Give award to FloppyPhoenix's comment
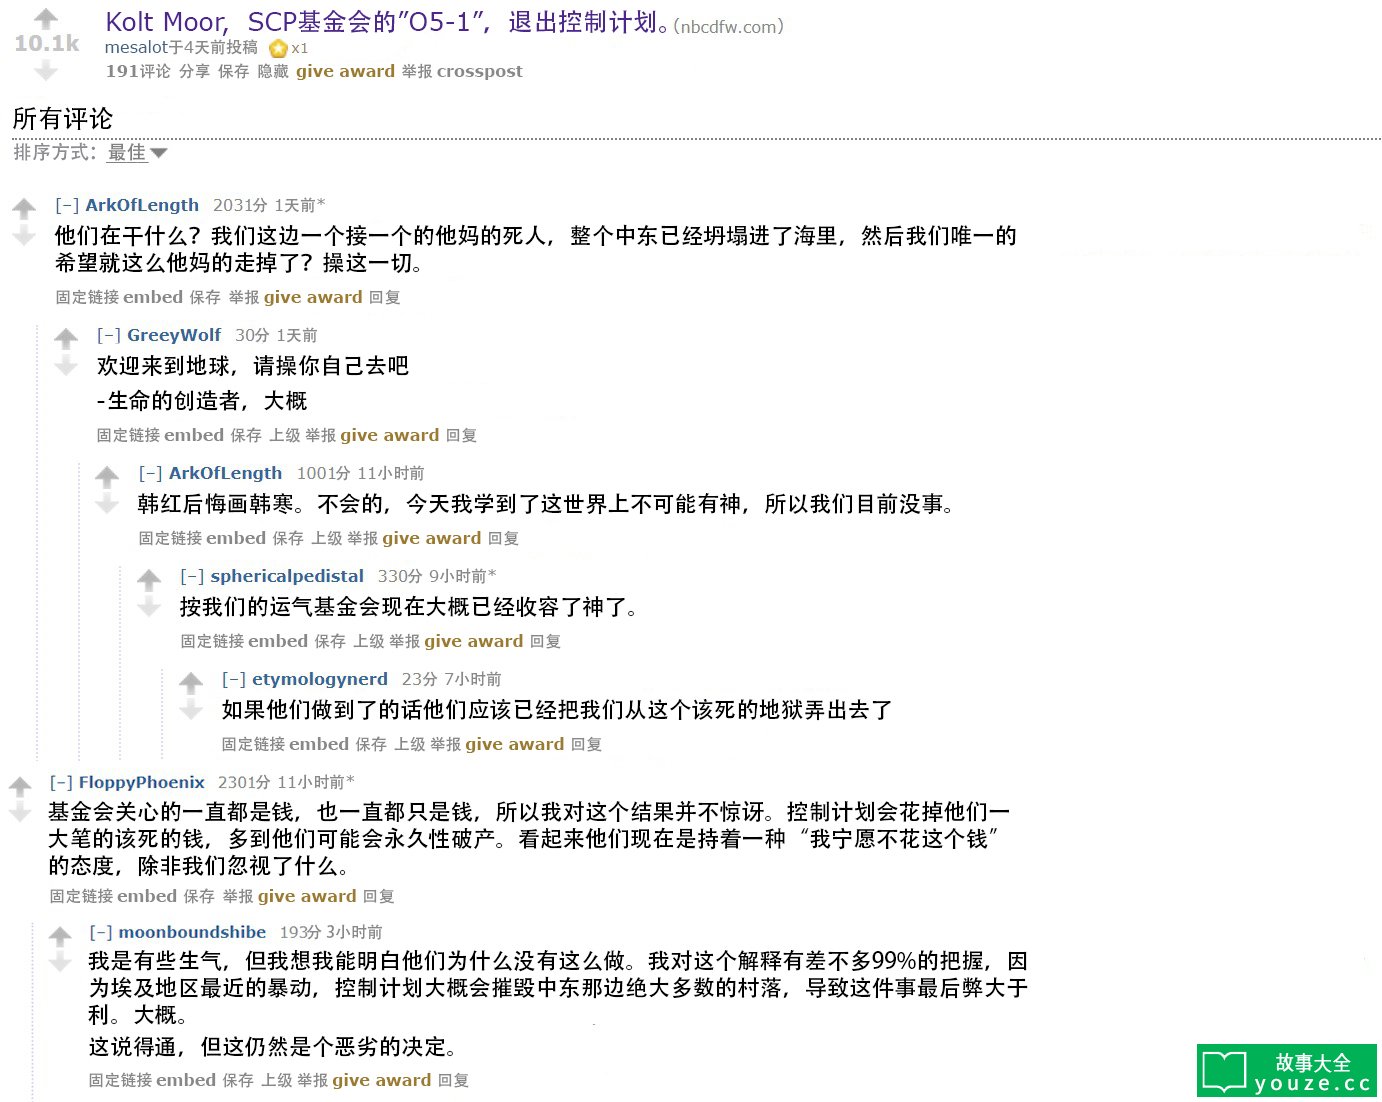The image size is (1382, 1102). (307, 896)
